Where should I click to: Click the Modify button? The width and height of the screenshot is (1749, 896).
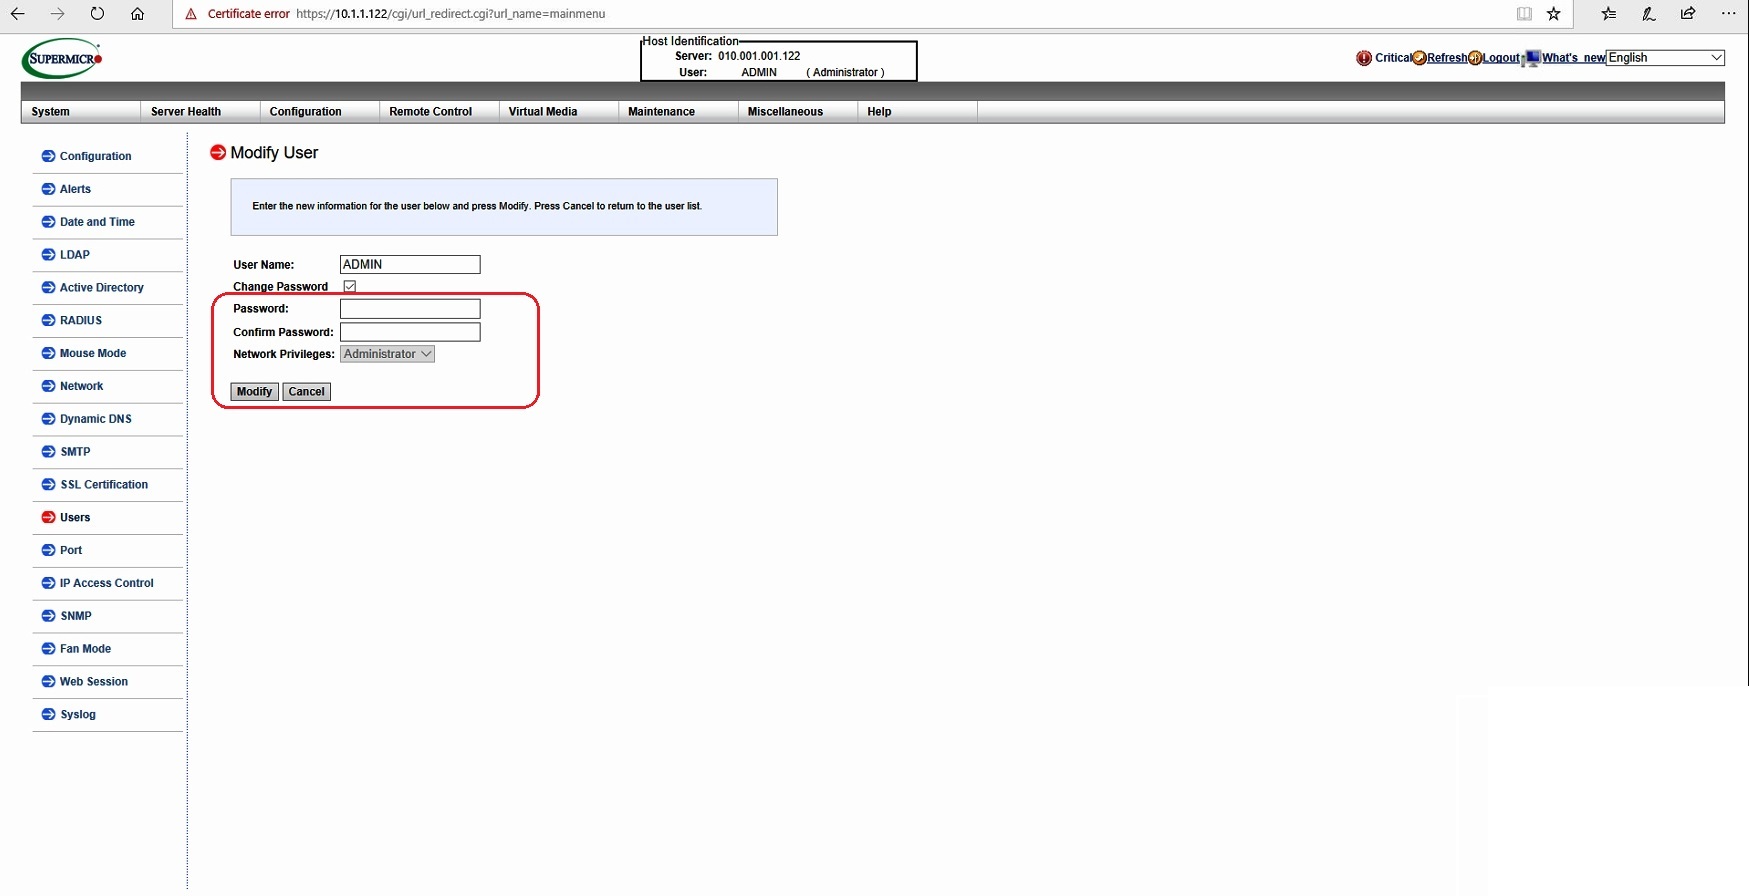(x=254, y=392)
